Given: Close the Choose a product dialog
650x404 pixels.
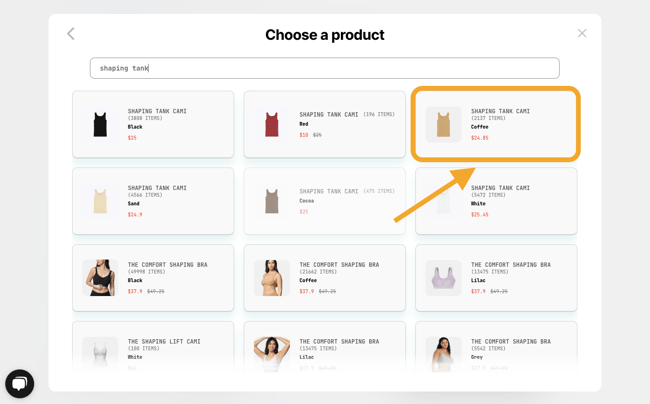Looking at the screenshot, I should click(x=582, y=33).
